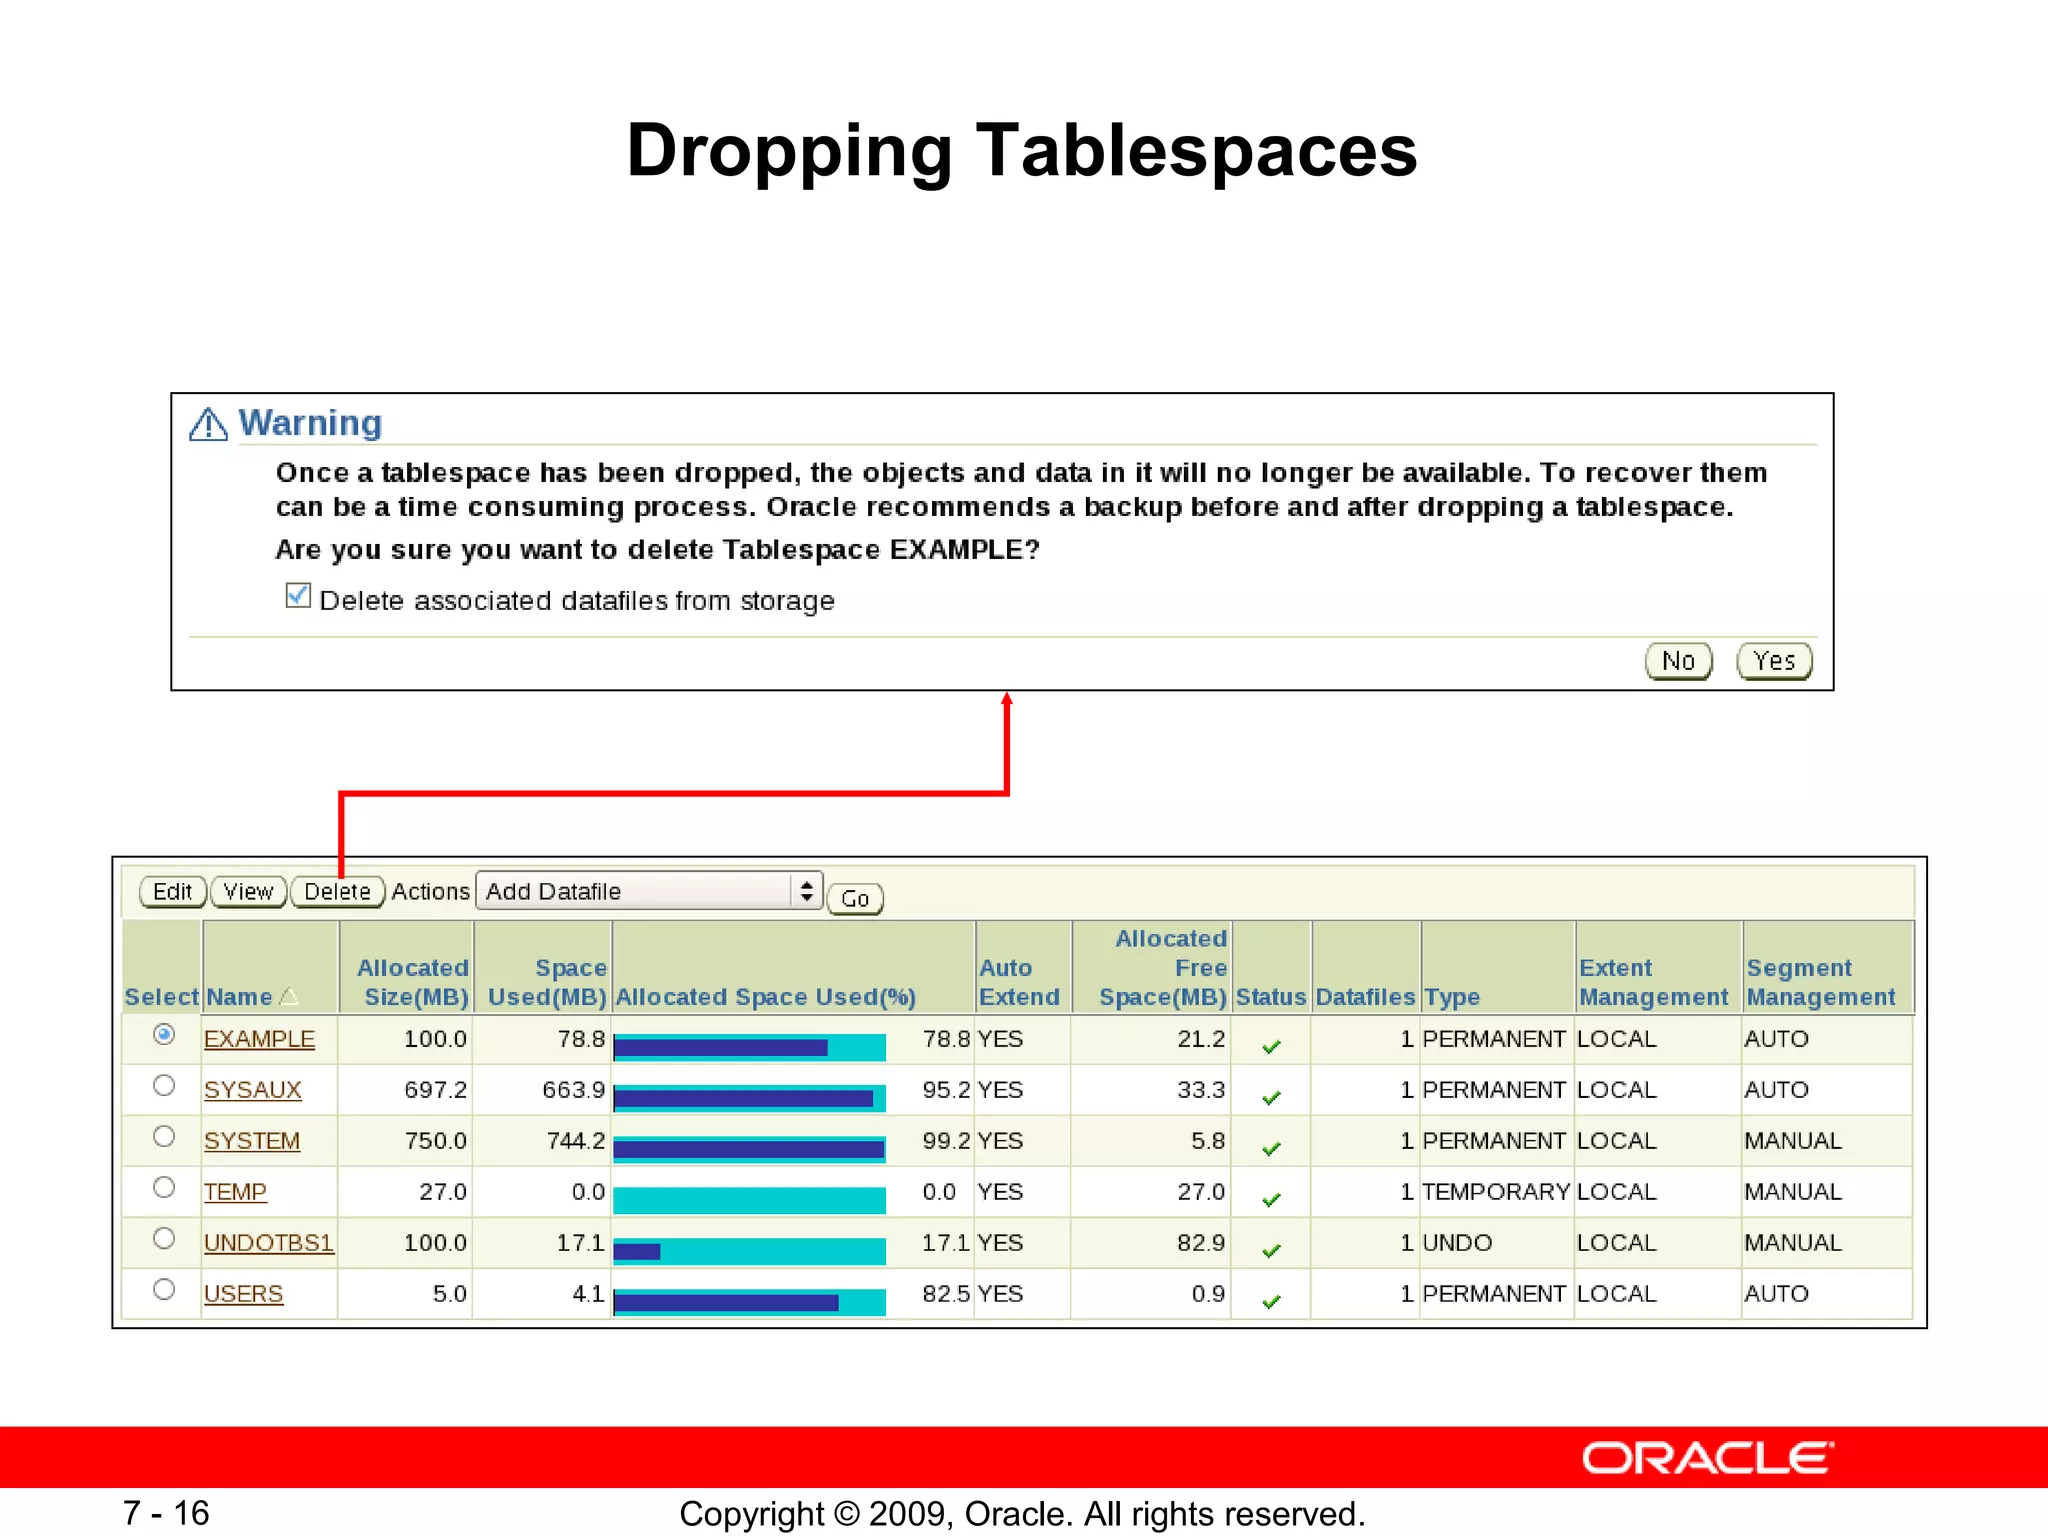Click green status checkmark in UNDOTBS1 row
Screen dimensions: 2048x1536
(1271, 1251)
